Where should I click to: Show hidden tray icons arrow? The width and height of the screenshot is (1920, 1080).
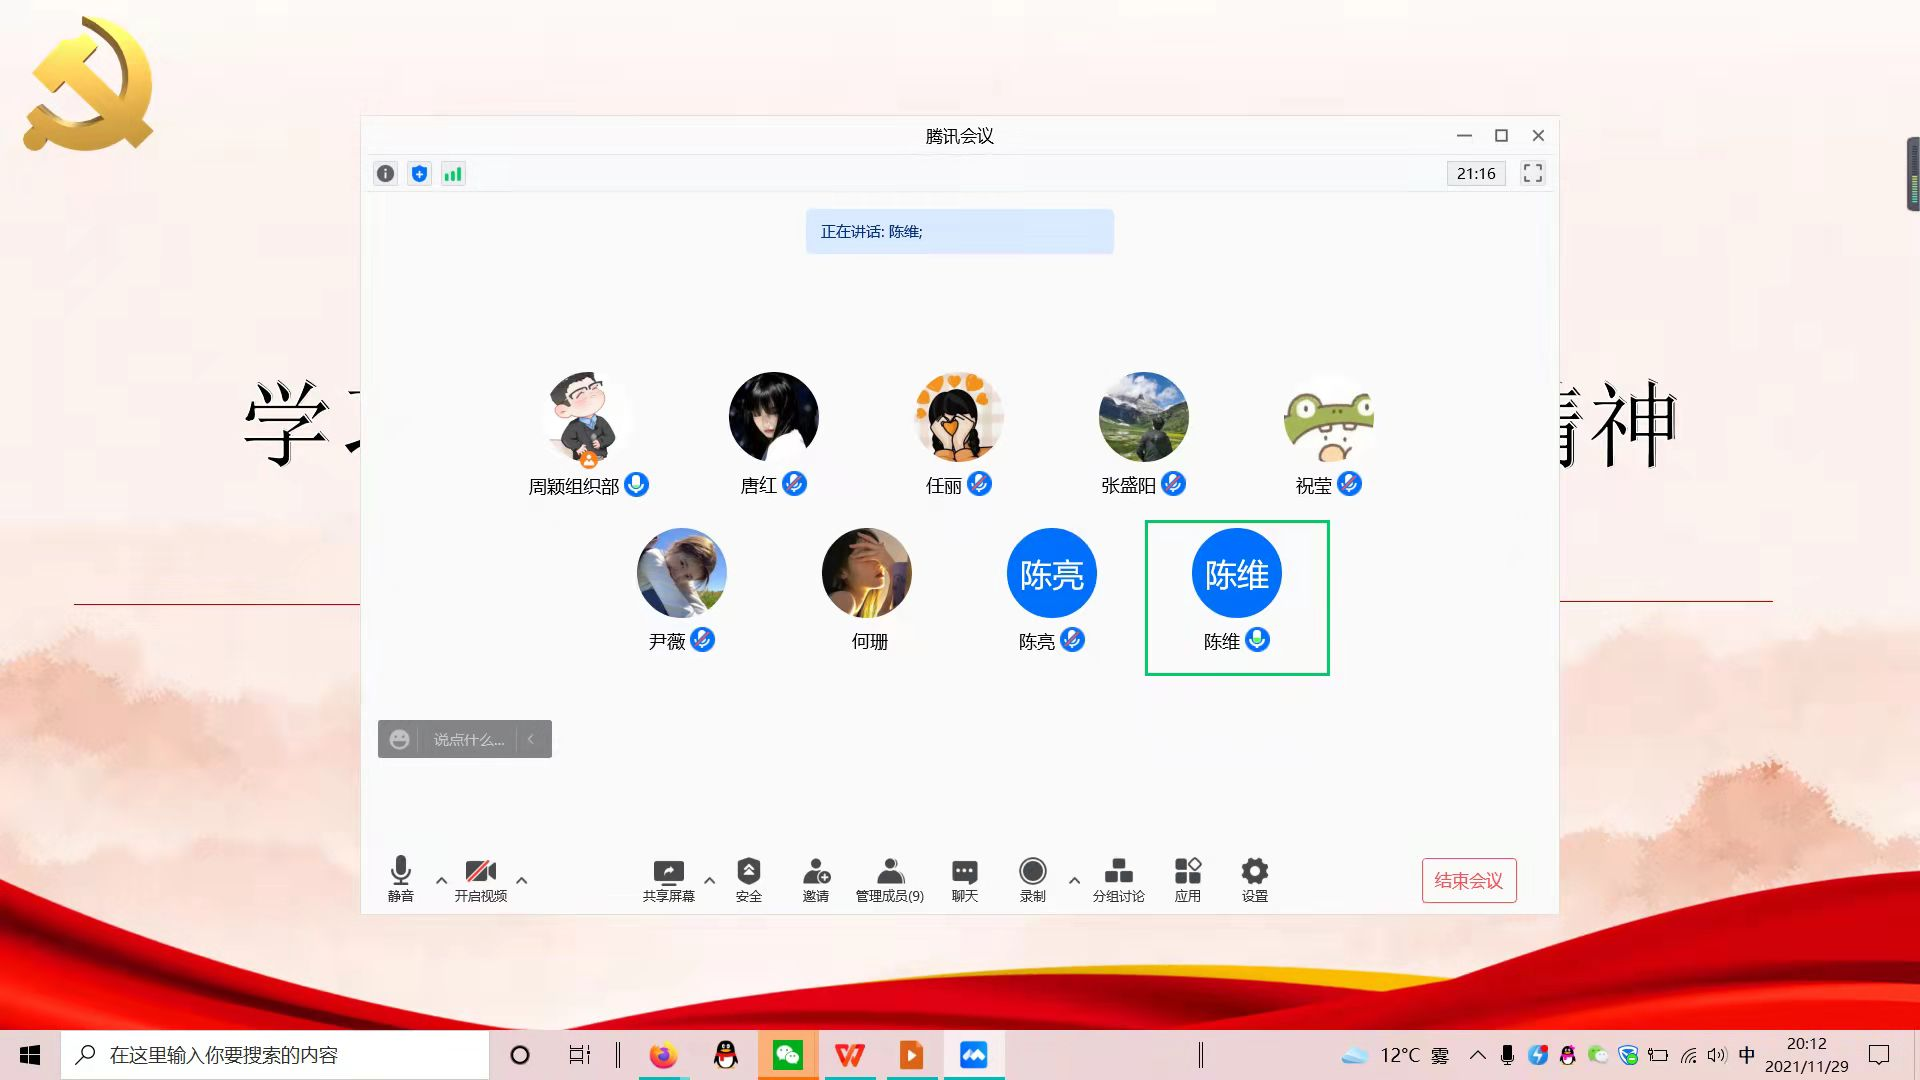point(1478,1055)
